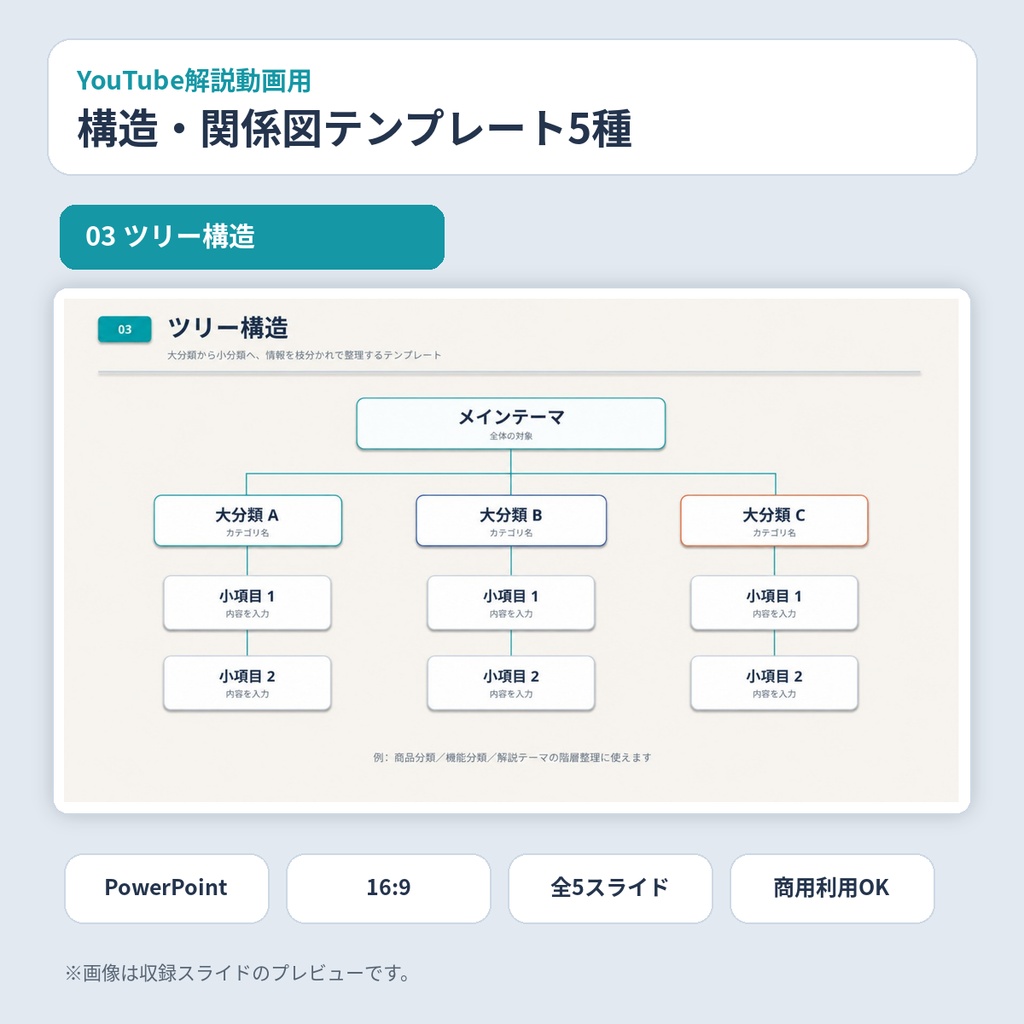Click 小項目 1 under 大分類 A
The image size is (1024, 1024).
coord(247,603)
